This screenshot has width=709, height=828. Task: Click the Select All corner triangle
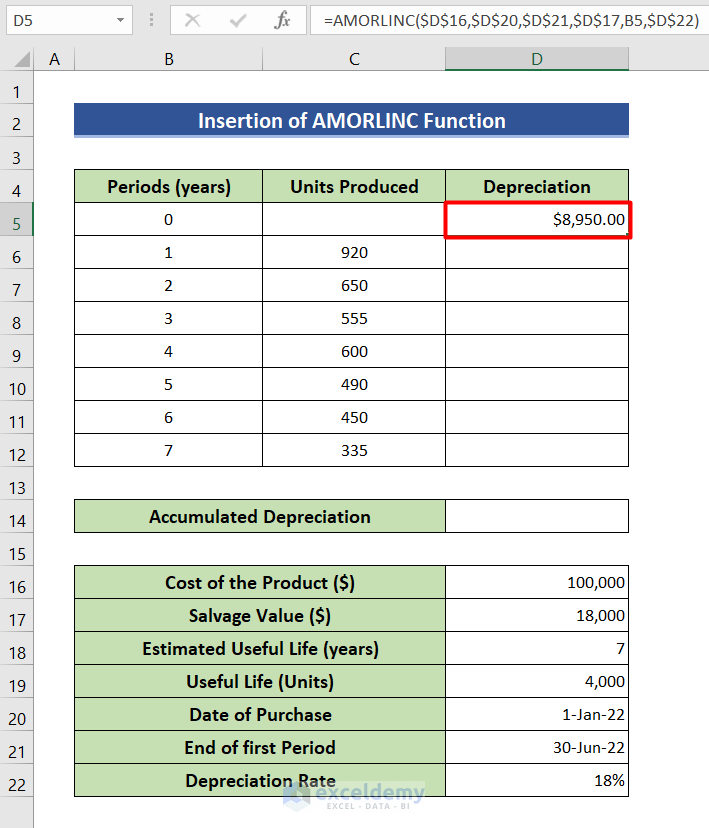22,59
